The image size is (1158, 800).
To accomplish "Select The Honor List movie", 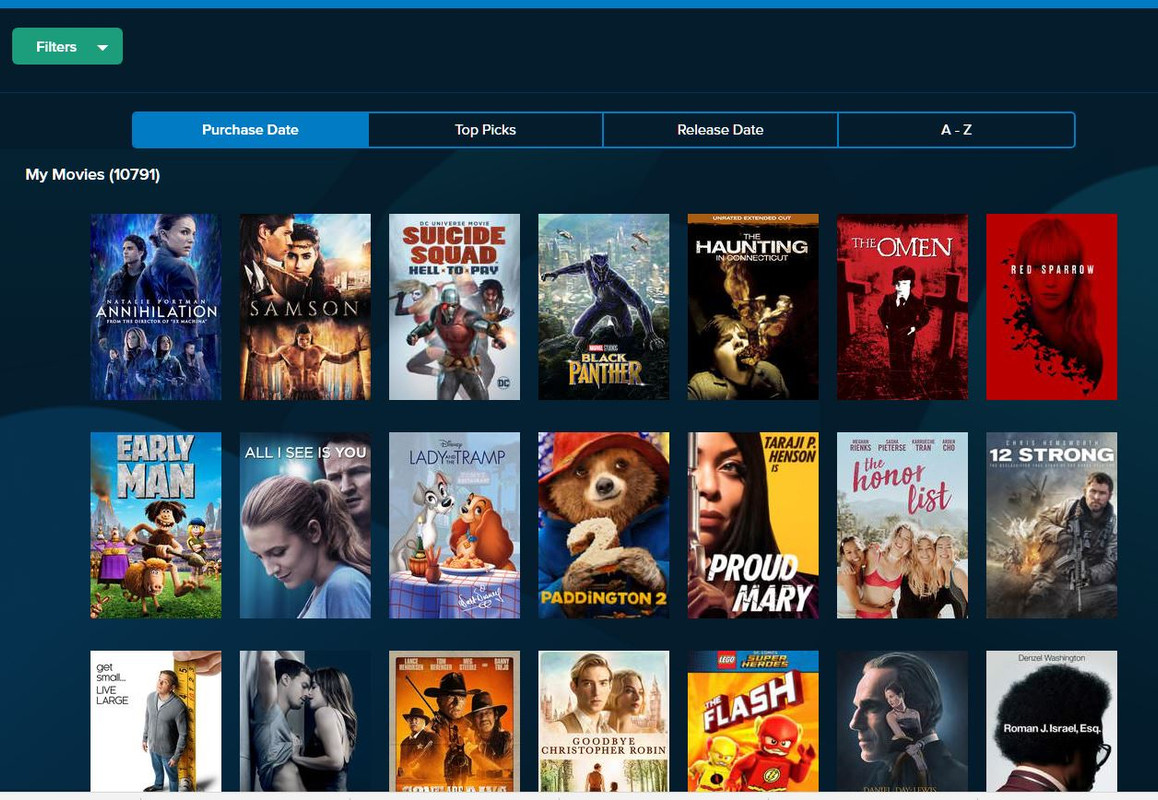I will click(x=902, y=525).
